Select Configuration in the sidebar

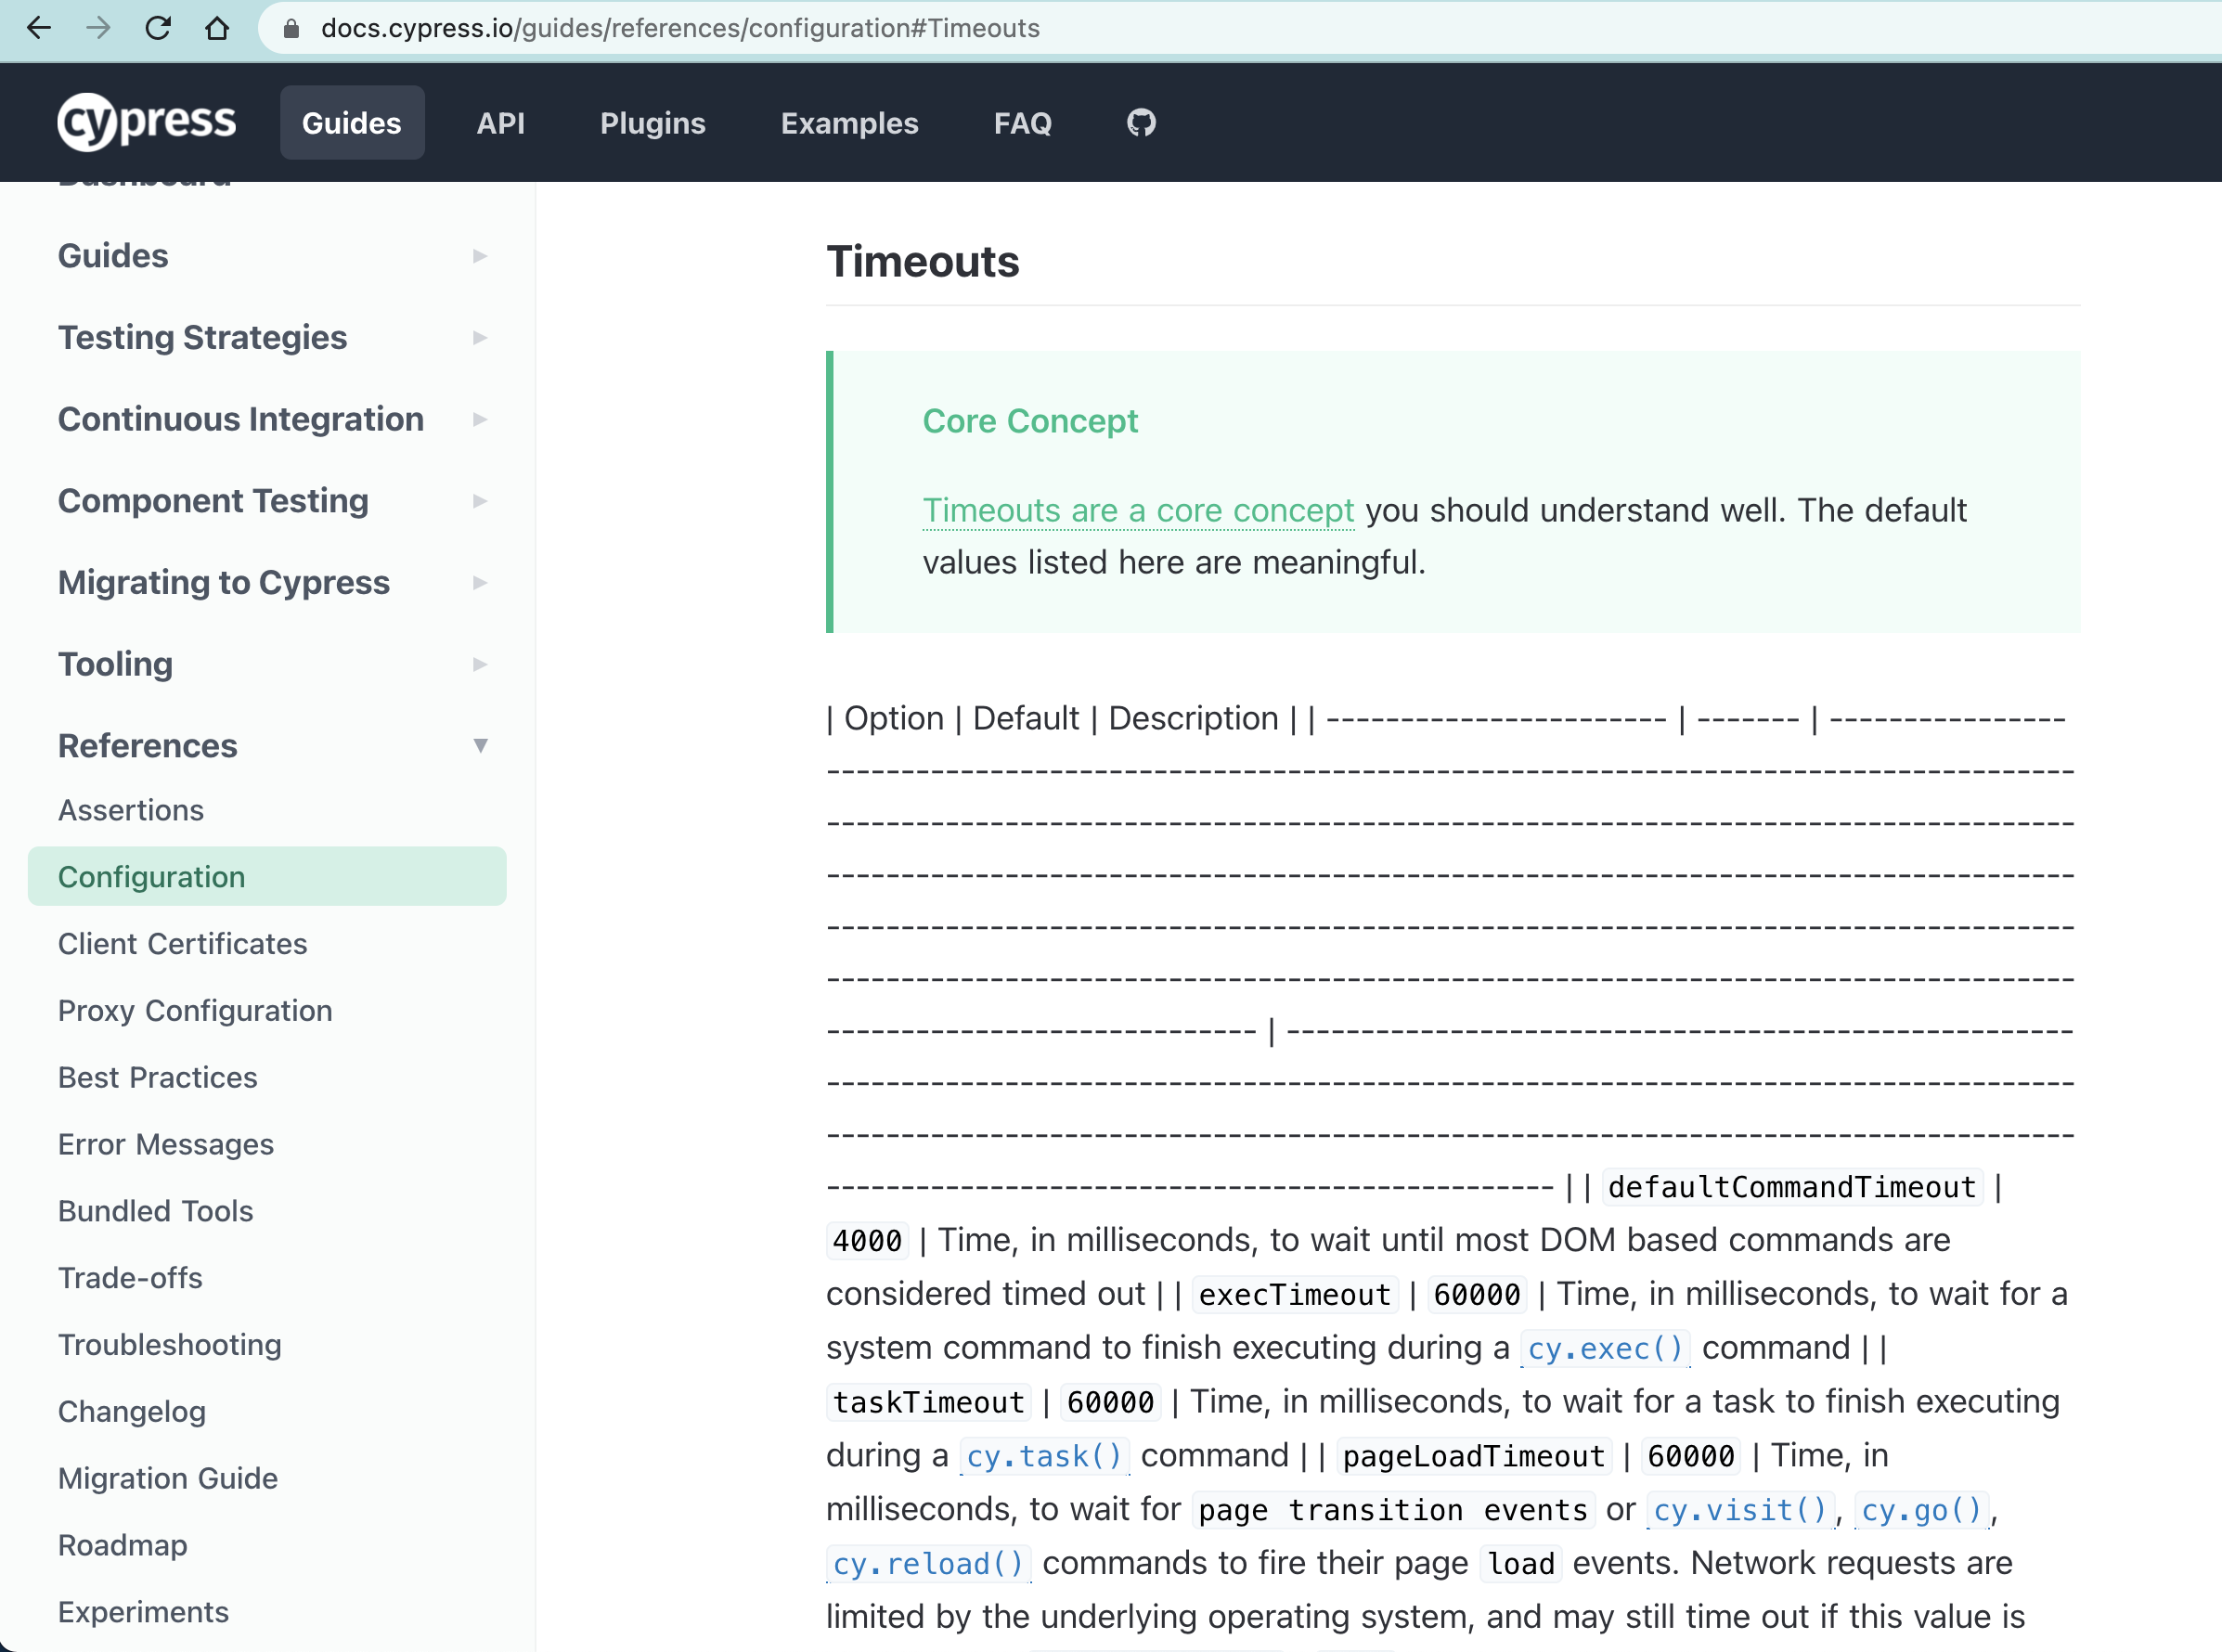(x=151, y=876)
